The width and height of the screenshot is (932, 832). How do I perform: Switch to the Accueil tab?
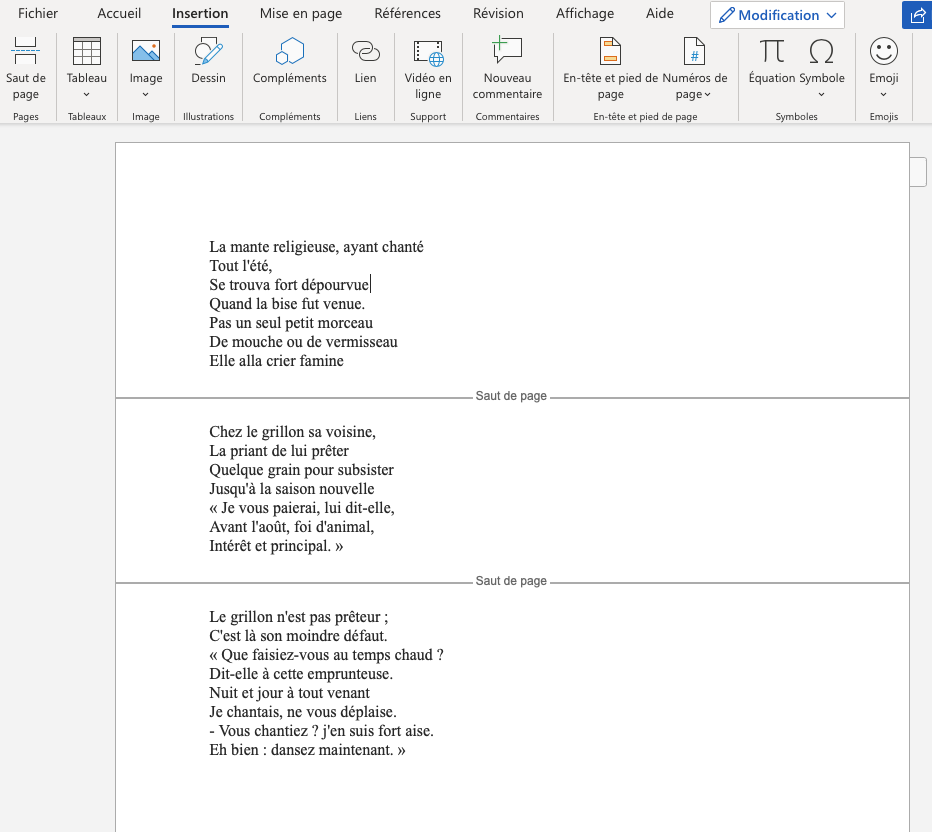119,14
